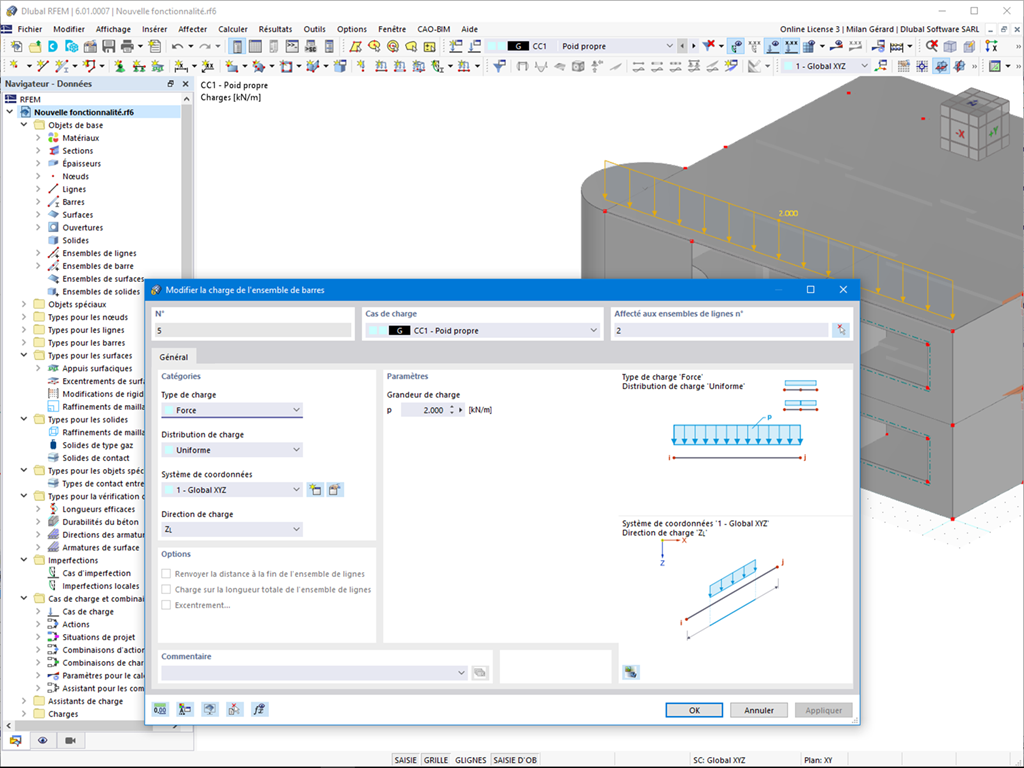Click the Annuler button
This screenshot has width=1024, height=768.
[759, 710]
